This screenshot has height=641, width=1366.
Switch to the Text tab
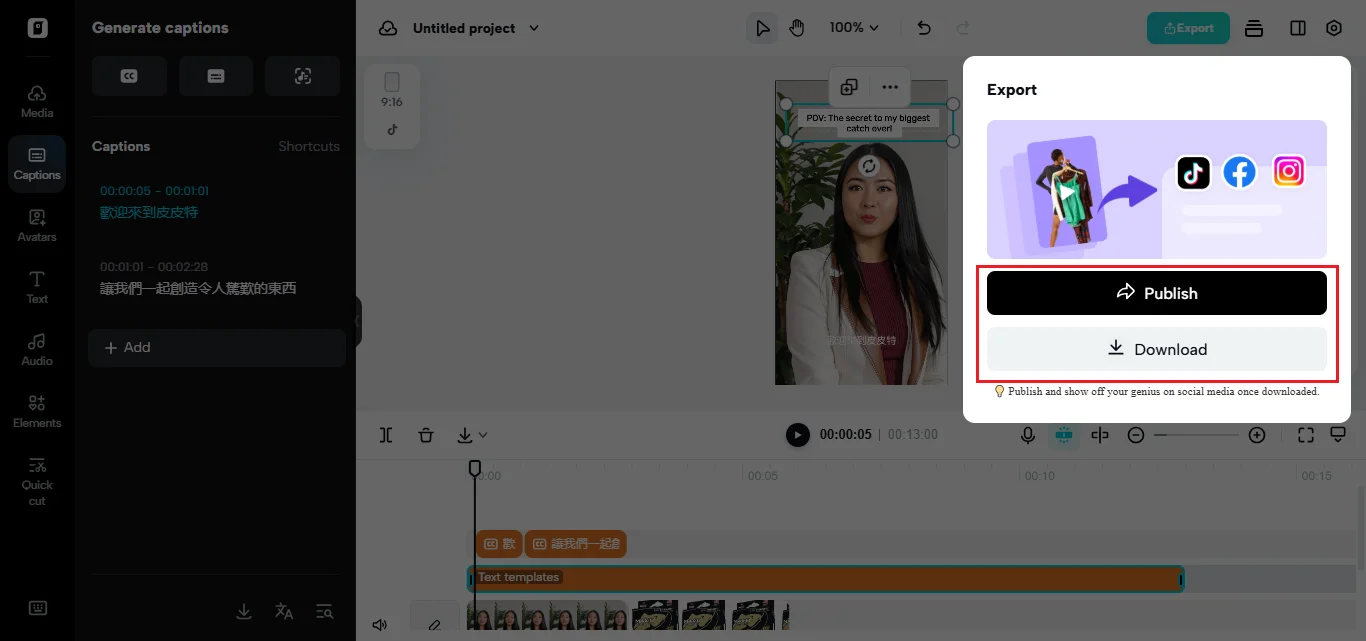37,287
